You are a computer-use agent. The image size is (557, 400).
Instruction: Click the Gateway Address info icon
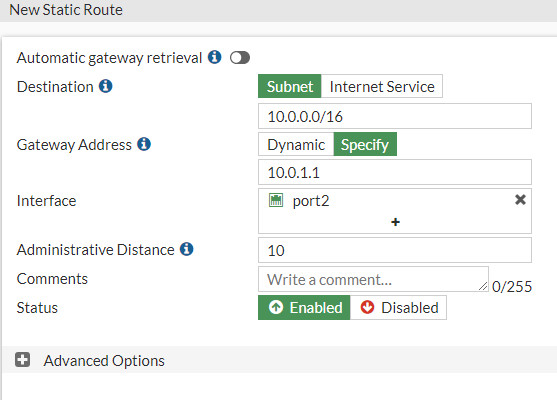[x=144, y=144]
